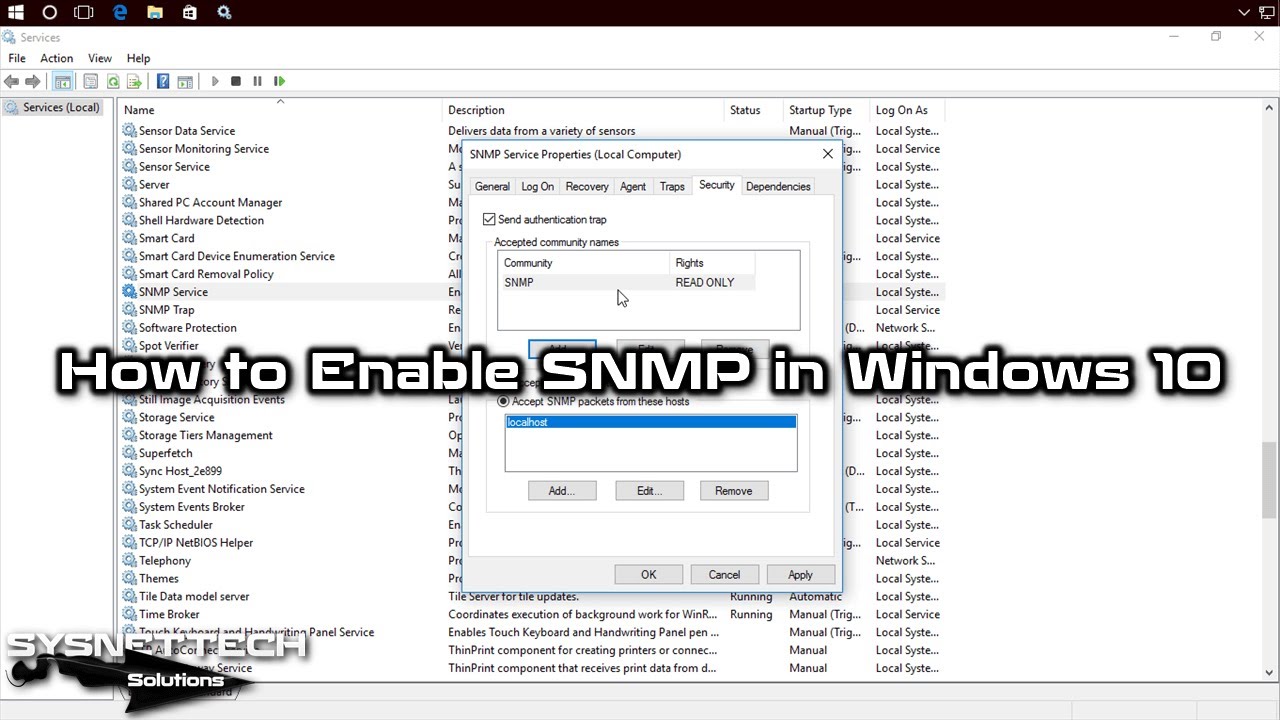The image size is (1280, 720).
Task: Click Edit... below the hosts list
Action: tap(650, 491)
